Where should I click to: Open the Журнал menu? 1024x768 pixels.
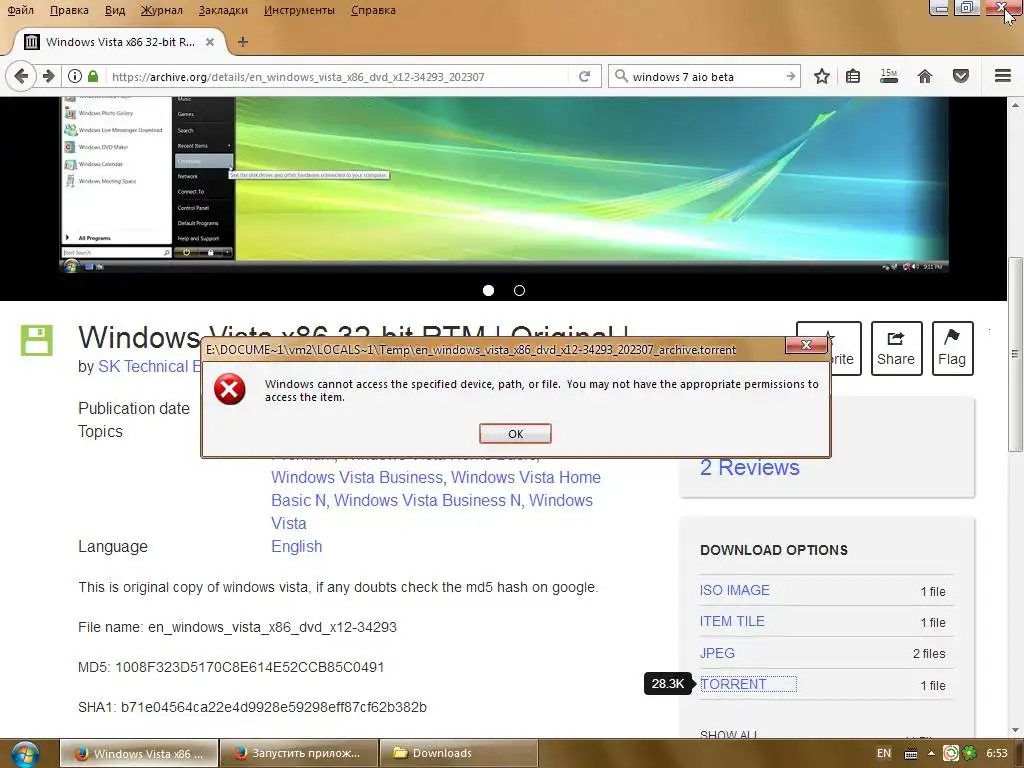(161, 10)
